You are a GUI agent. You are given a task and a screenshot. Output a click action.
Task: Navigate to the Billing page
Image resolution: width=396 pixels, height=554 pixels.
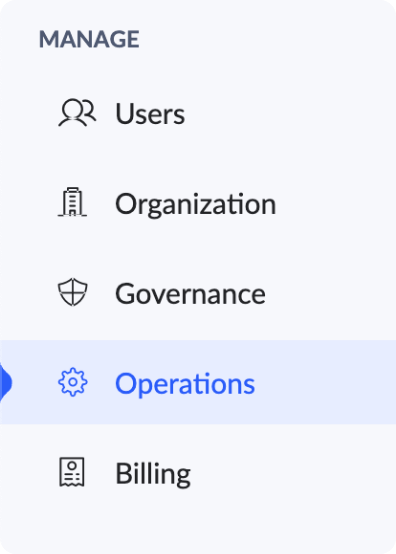[198, 473]
